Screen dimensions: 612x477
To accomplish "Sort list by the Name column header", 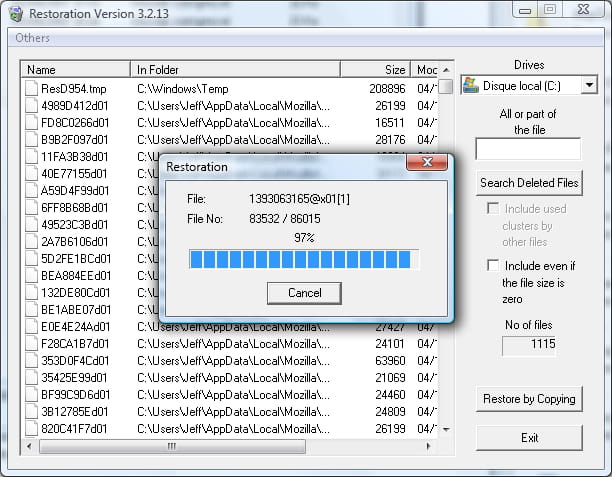I will point(75,70).
